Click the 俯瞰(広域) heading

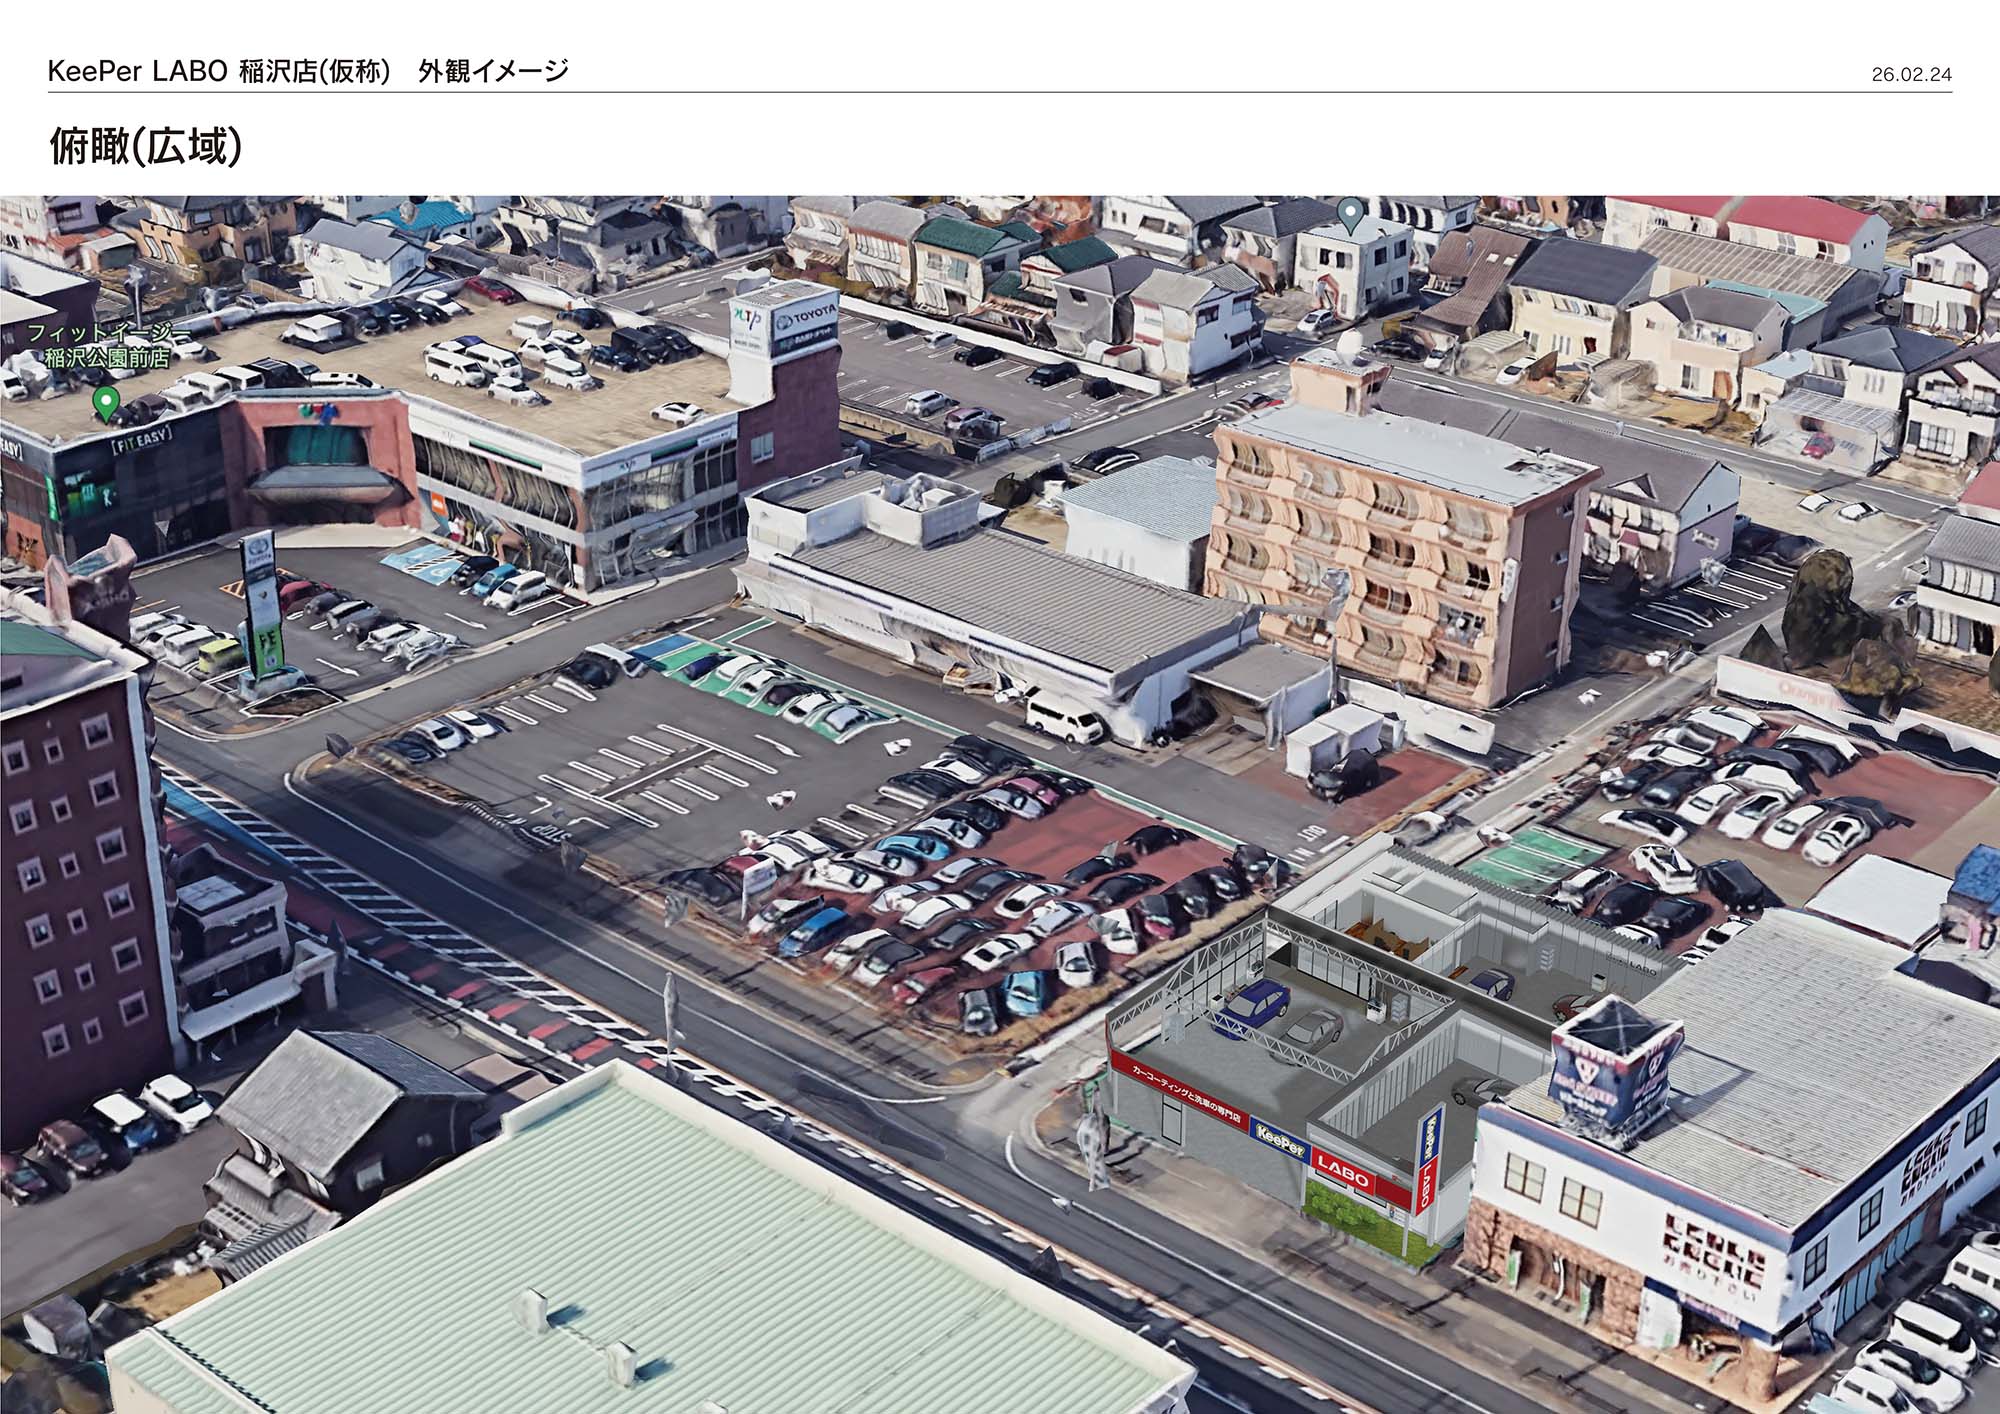tap(146, 148)
